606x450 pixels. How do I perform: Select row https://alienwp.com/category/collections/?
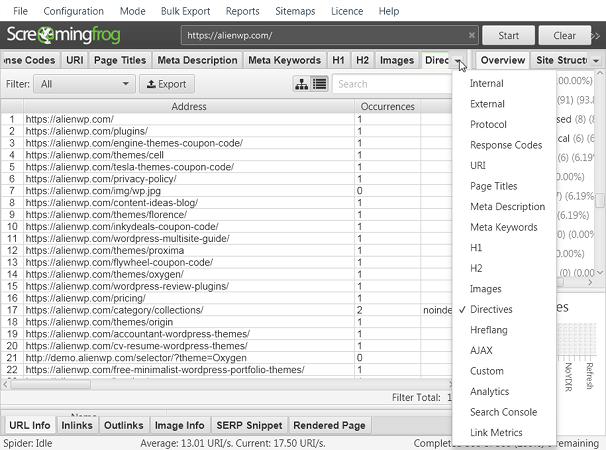226,310
